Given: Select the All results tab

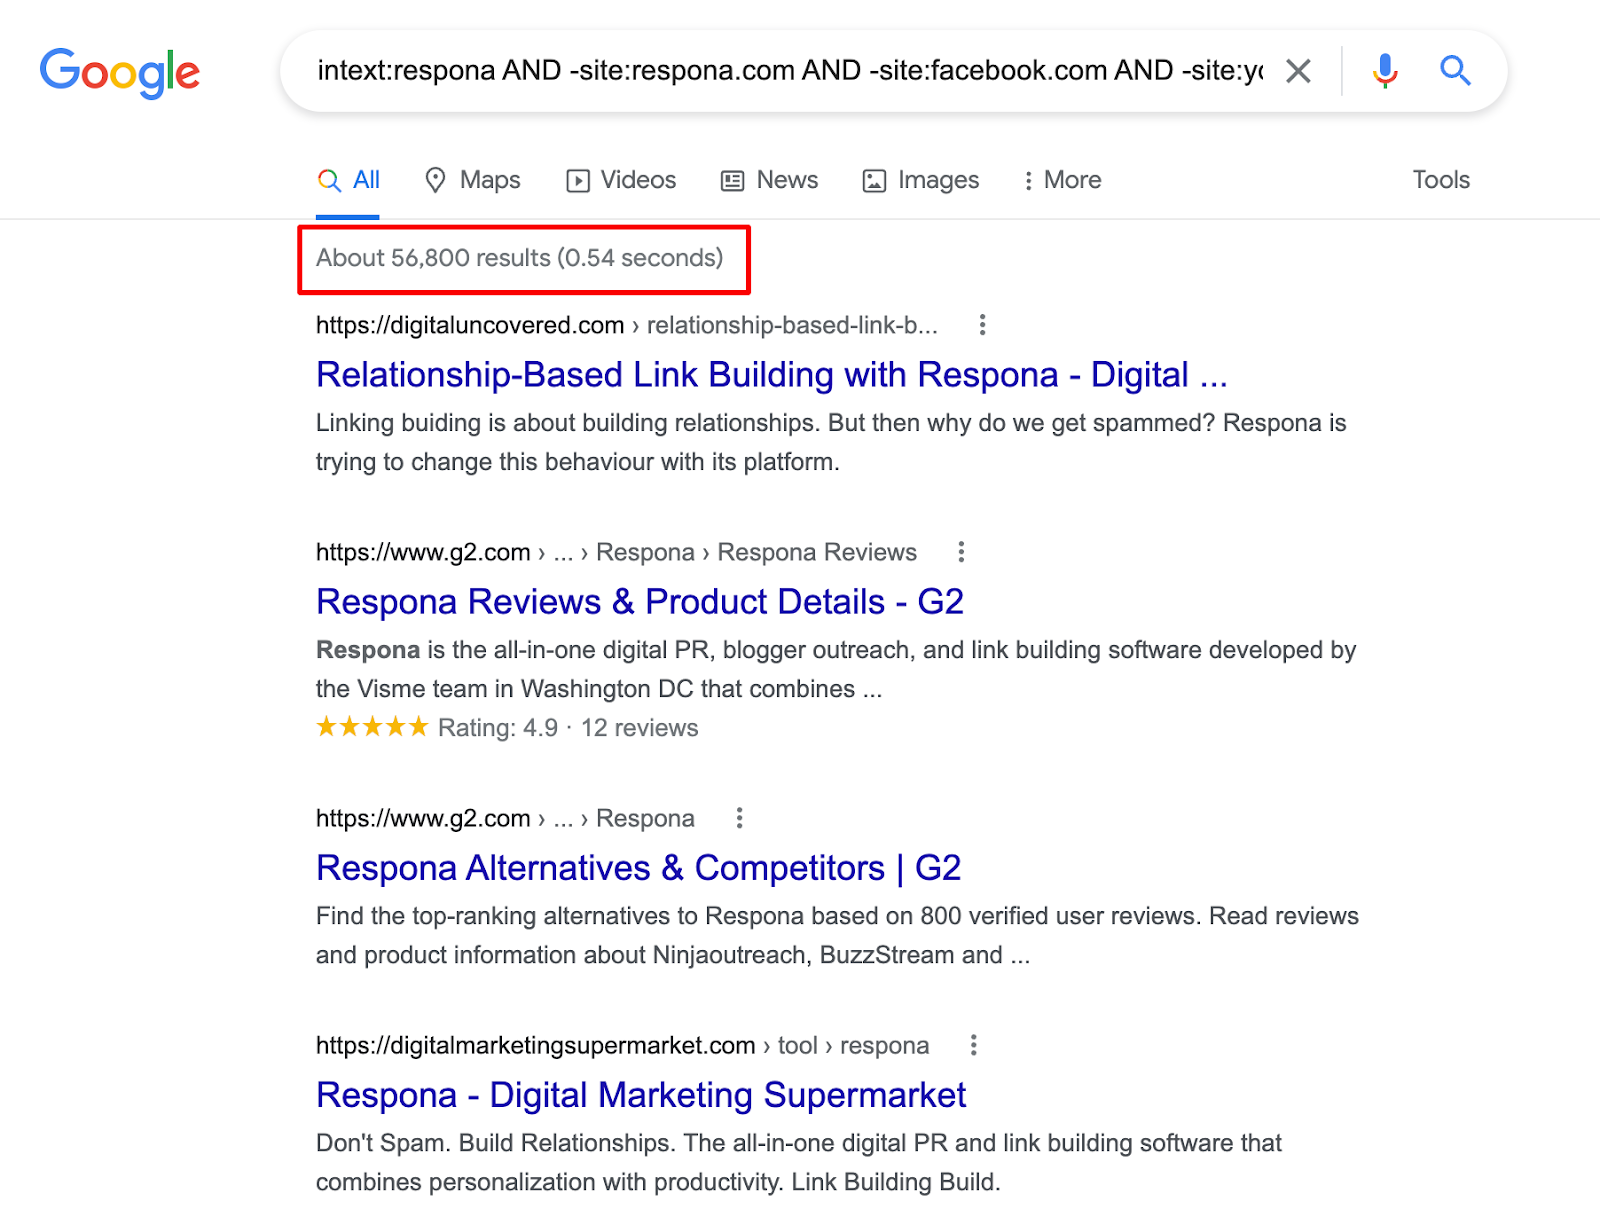Looking at the screenshot, I should click(x=348, y=180).
